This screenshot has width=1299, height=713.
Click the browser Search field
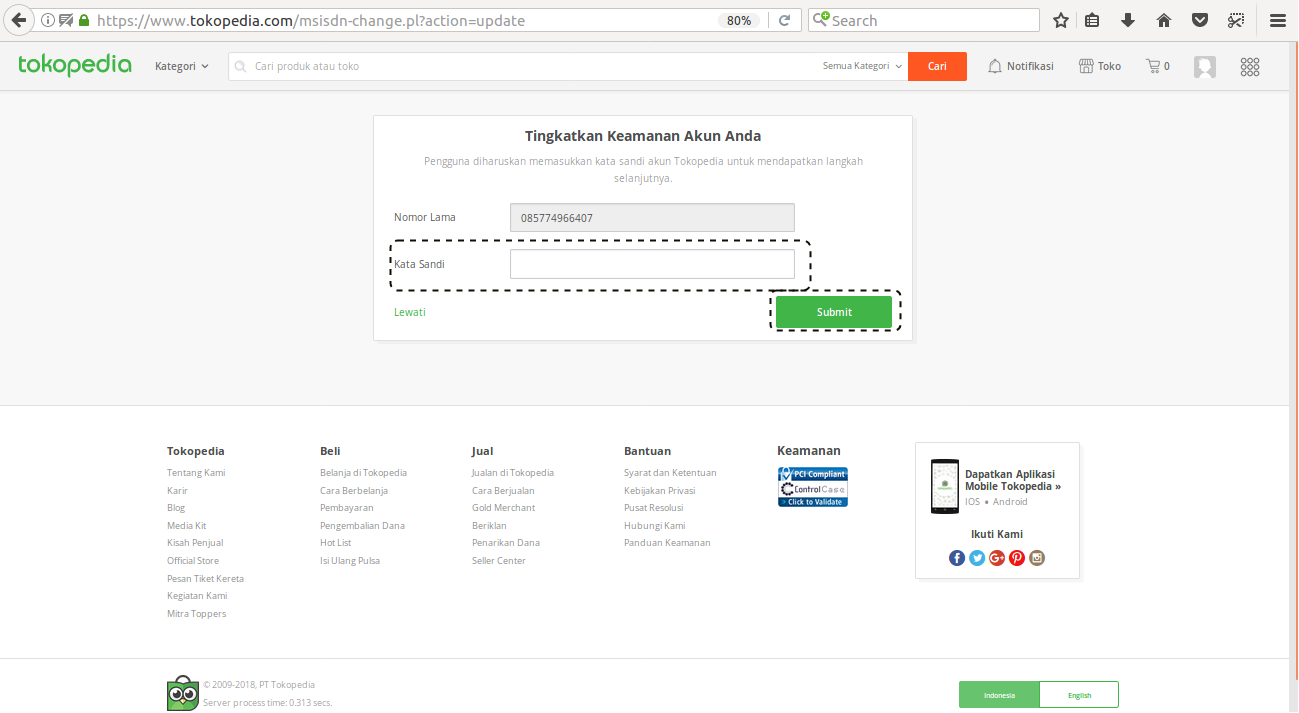click(924, 20)
